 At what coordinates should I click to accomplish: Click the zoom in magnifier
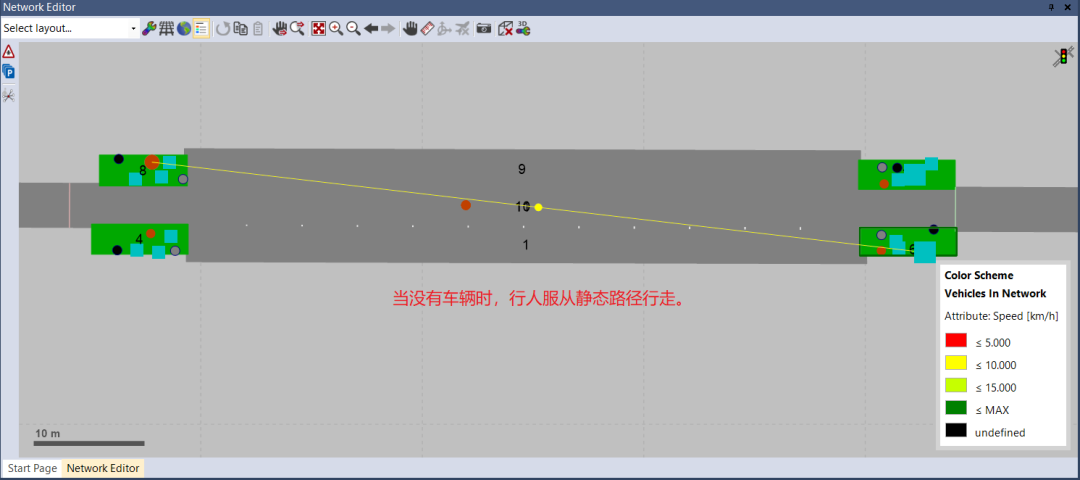coord(336,28)
